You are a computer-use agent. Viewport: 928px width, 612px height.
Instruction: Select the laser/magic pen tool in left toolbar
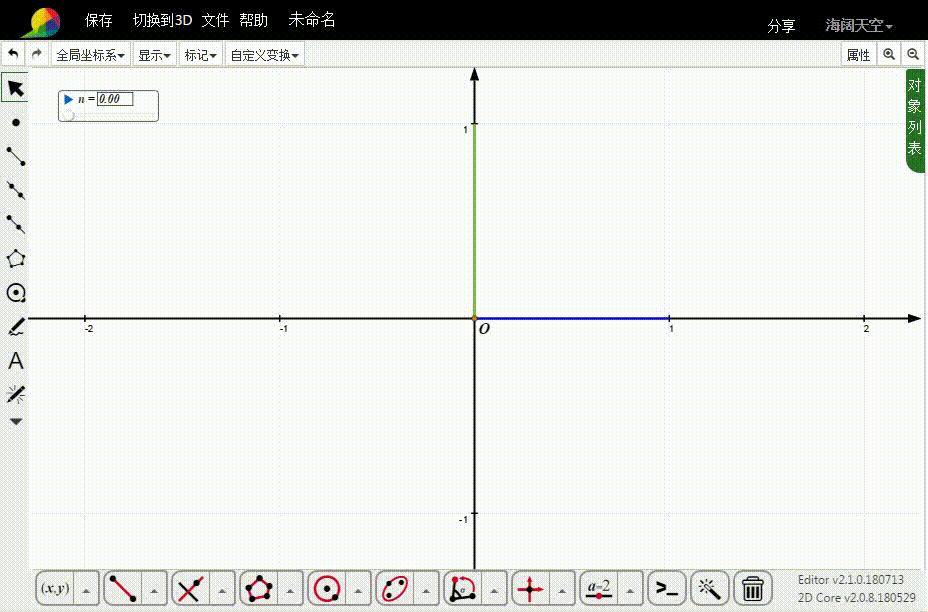[16, 394]
